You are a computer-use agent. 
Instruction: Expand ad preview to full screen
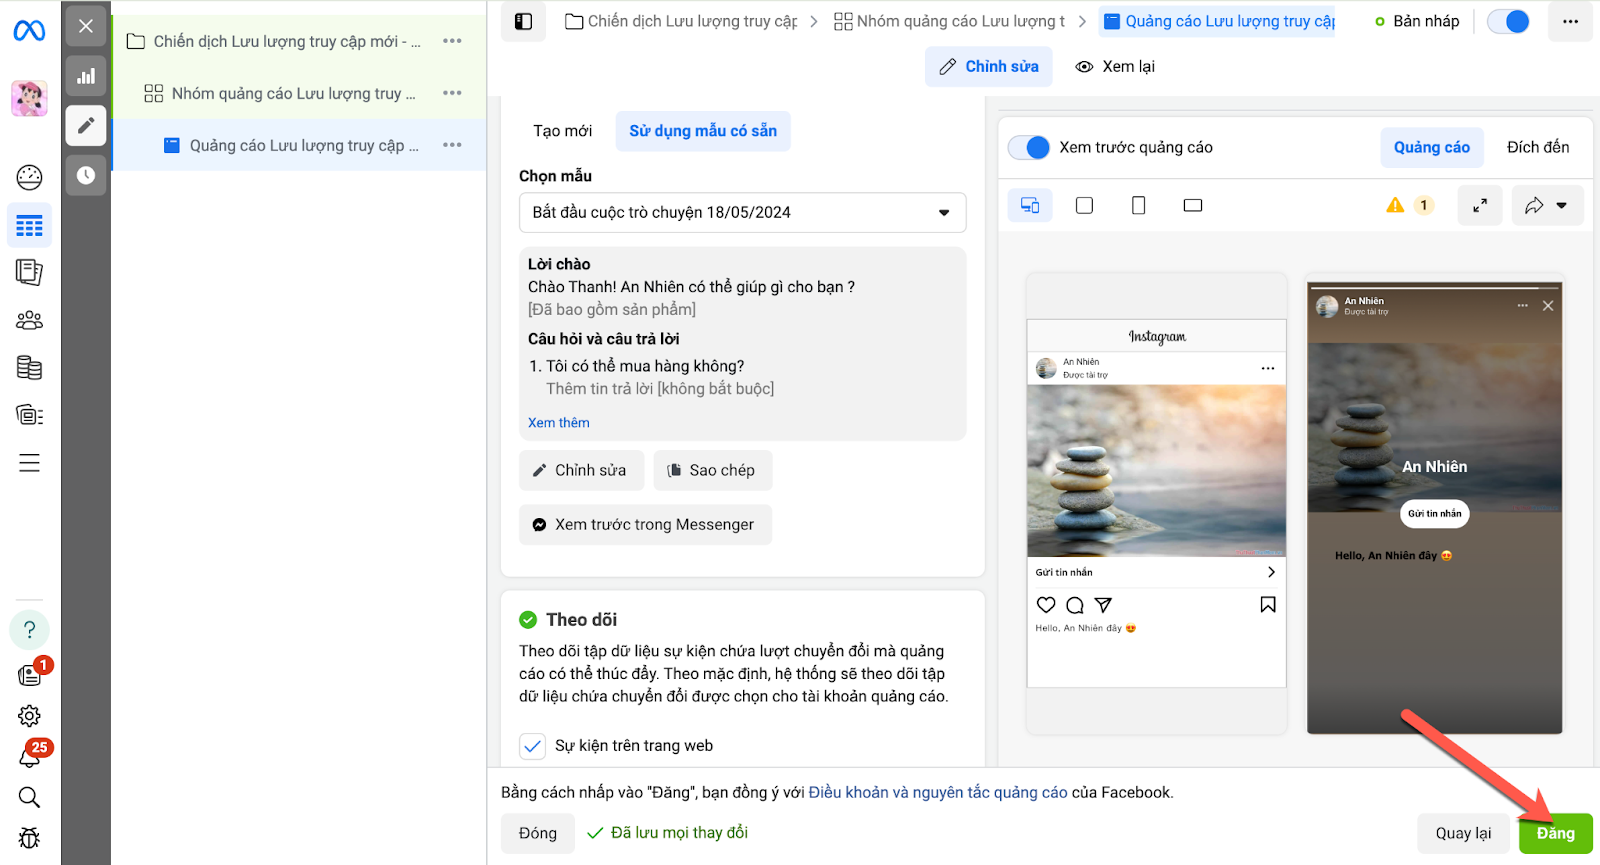1479,206
